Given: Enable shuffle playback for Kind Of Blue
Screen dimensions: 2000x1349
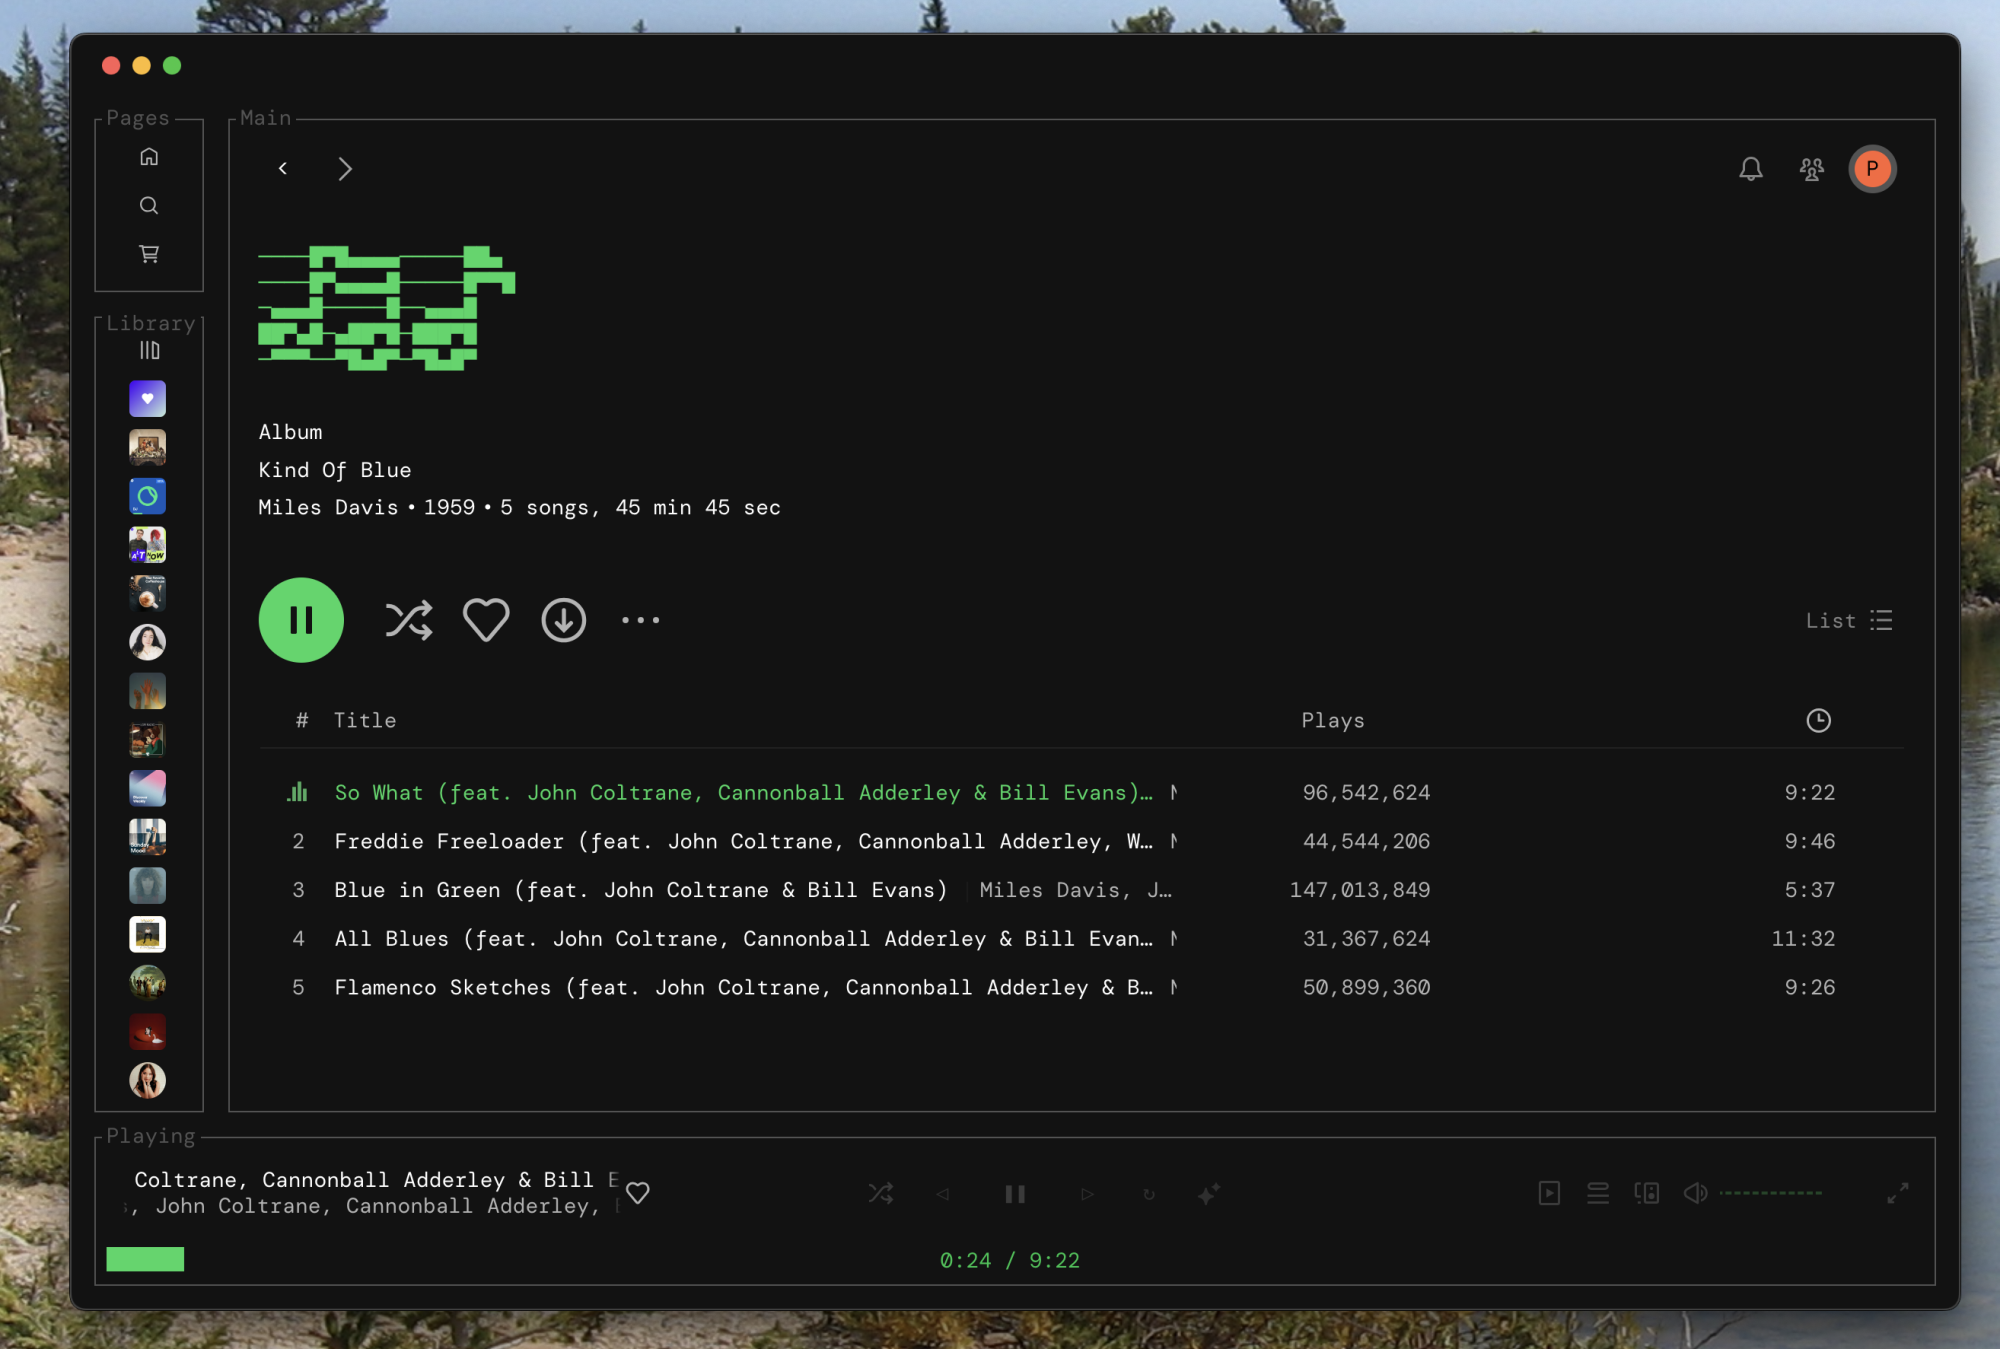Looking at the screenshot, I should click(x=409, y=620).
